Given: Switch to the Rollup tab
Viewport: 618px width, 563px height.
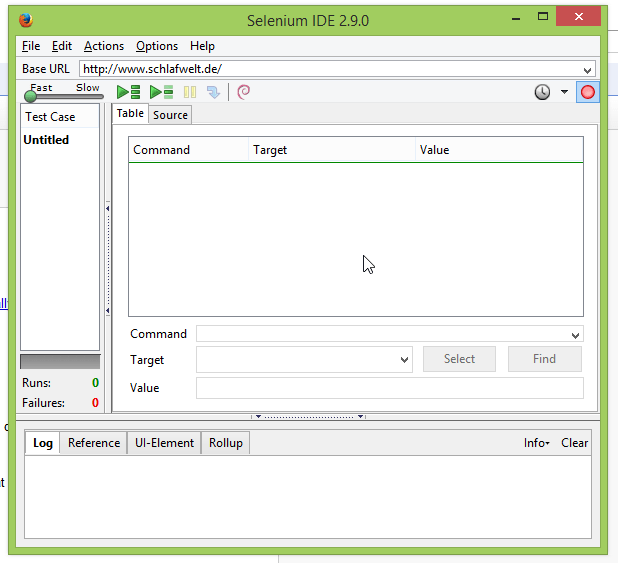Looking at the screenshot, I should (x=226, y=443).
